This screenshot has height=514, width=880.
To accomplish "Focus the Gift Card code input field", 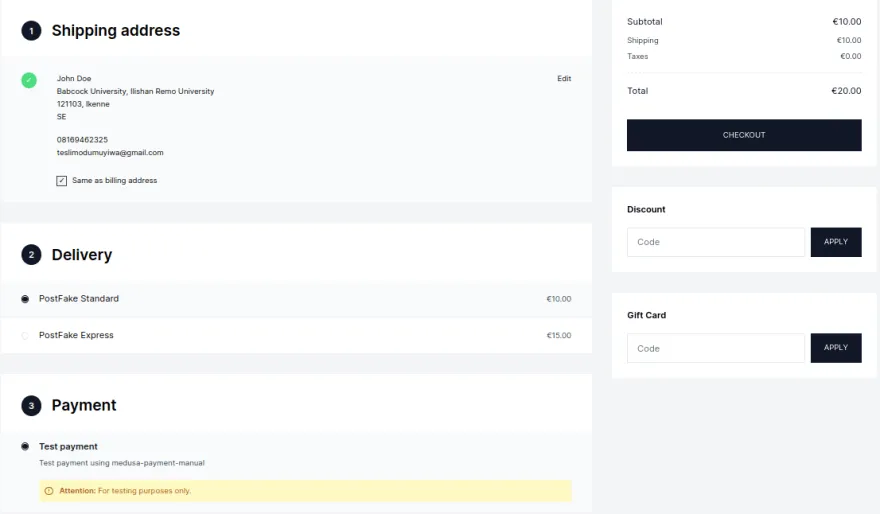I will click(x=715, y=348).
